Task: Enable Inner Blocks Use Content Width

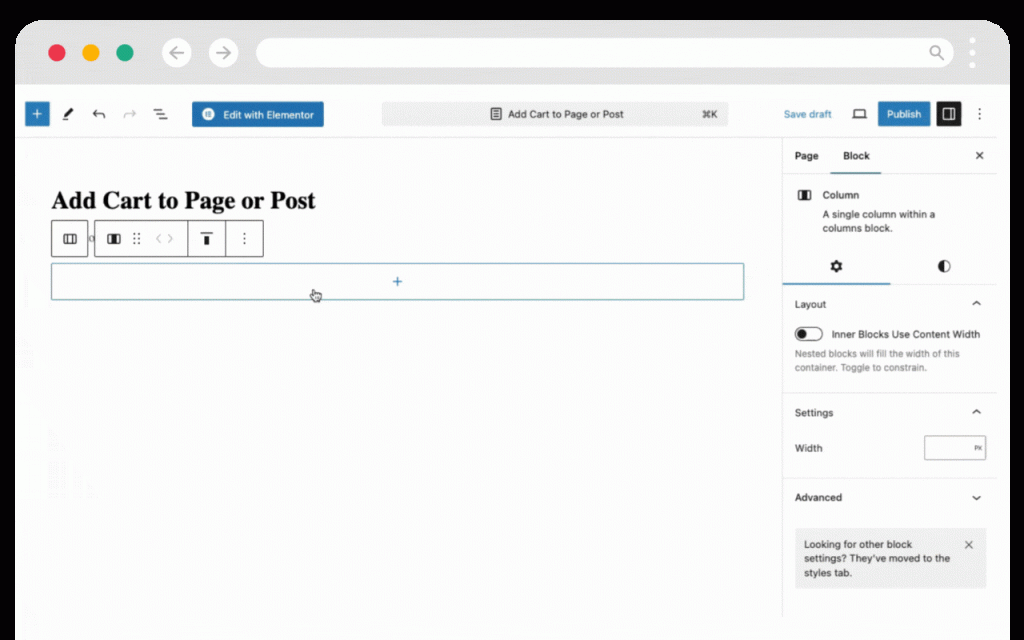Action: pyautogui.click(x=808, y=334)
